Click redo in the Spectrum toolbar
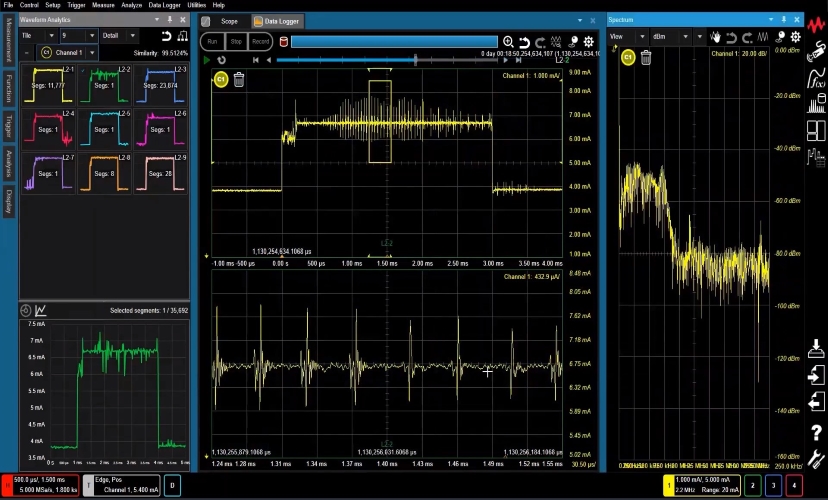This screenshot has width=828, height=500. 747,37
